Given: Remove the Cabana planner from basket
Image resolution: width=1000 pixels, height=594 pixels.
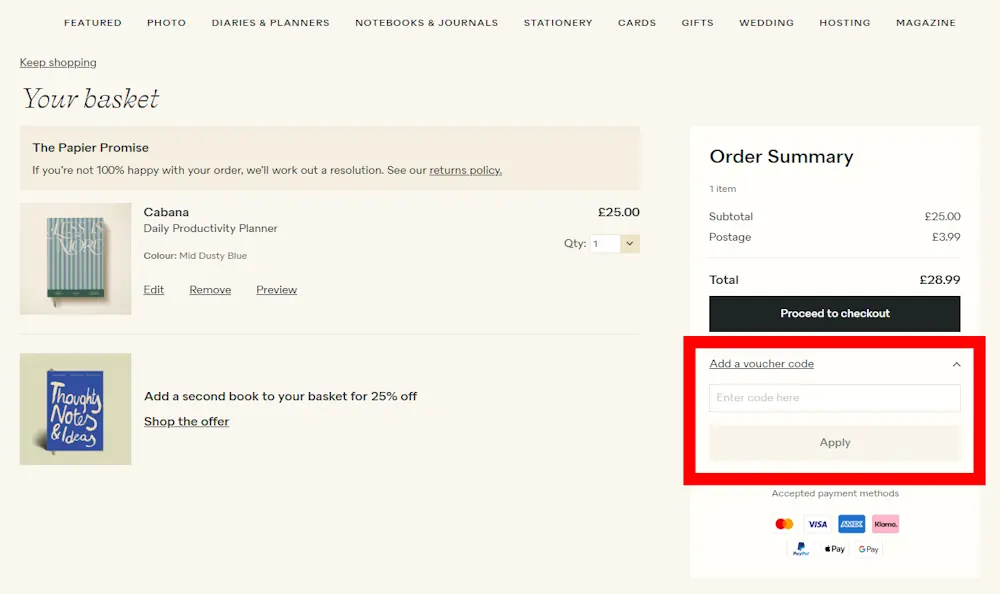Looking at the screenshot, I should tap(210, 289).
